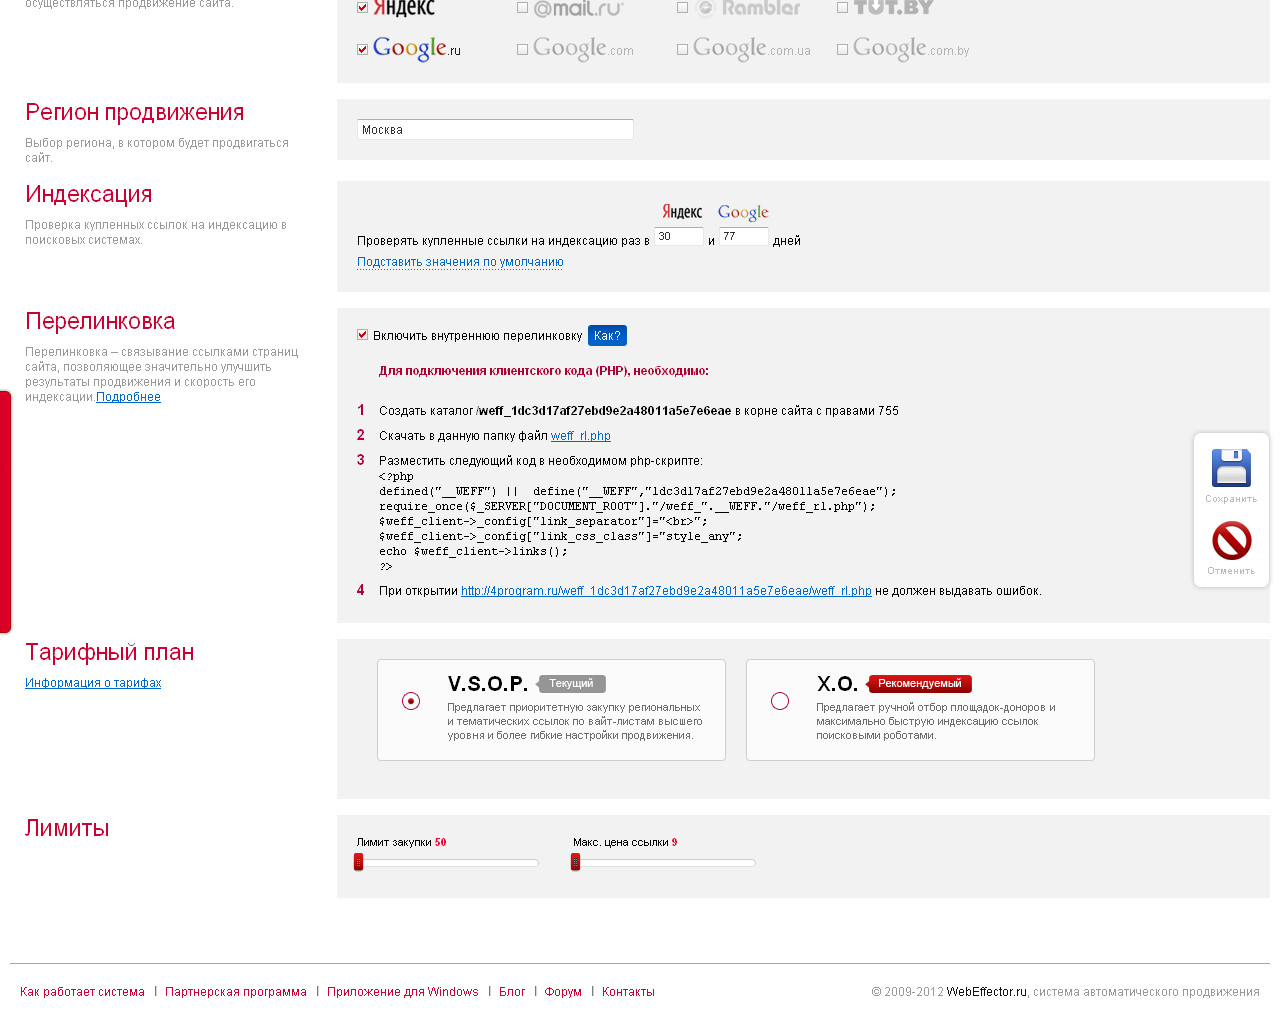This screenshot has width=1280, height=1024.
Task: Click the Cancel prohibition icon
Action: (x=1231, y=541)
